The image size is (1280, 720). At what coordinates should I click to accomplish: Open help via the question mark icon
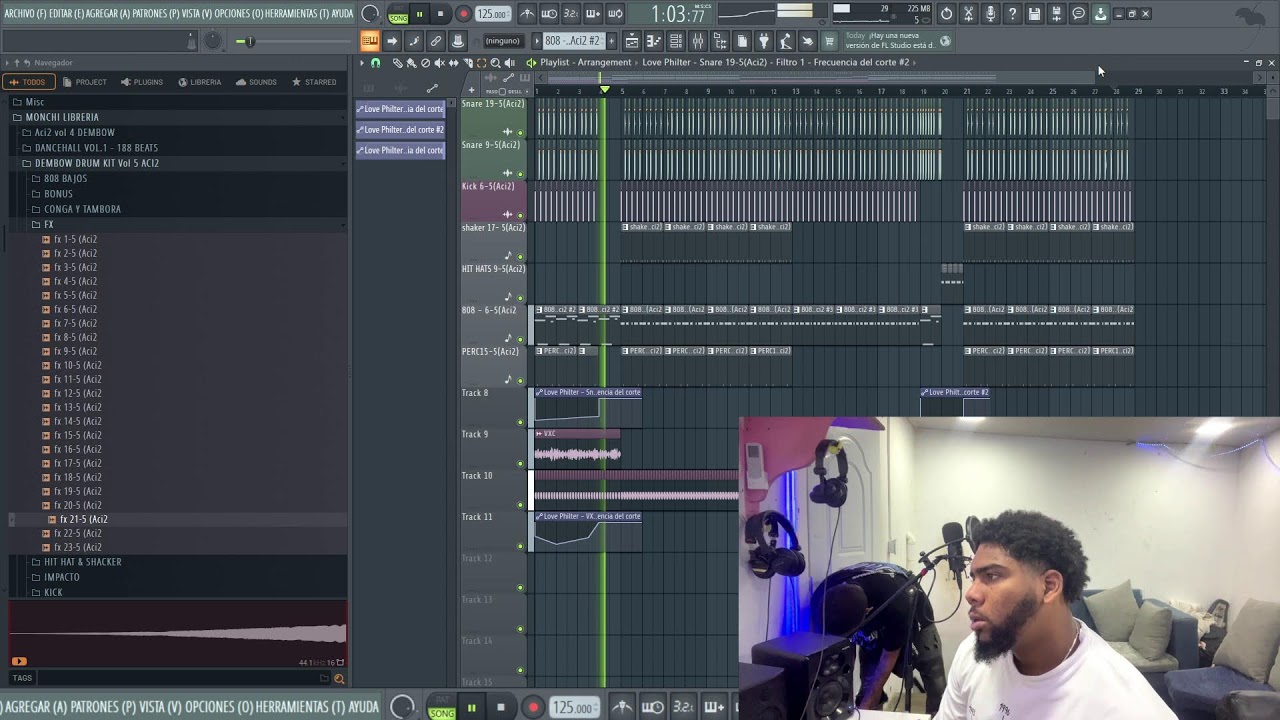pos(1012,14)
